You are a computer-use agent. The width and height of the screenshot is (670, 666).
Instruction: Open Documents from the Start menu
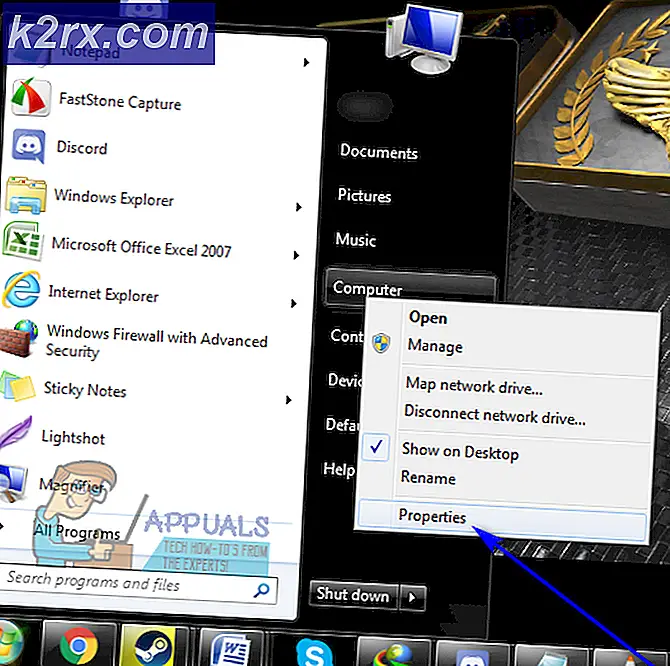[379, 152]
